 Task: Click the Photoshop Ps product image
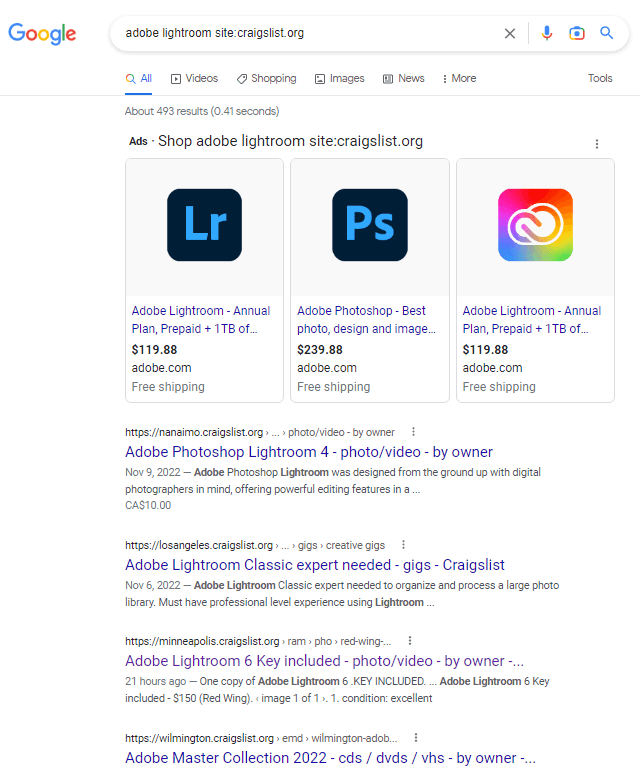[370, 225]
